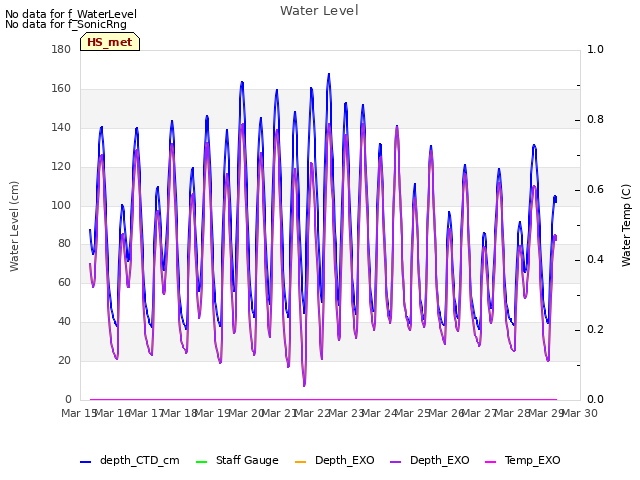
Task: Click the 'No data for f_WaterLevel' message
Action: coord(71,14)
